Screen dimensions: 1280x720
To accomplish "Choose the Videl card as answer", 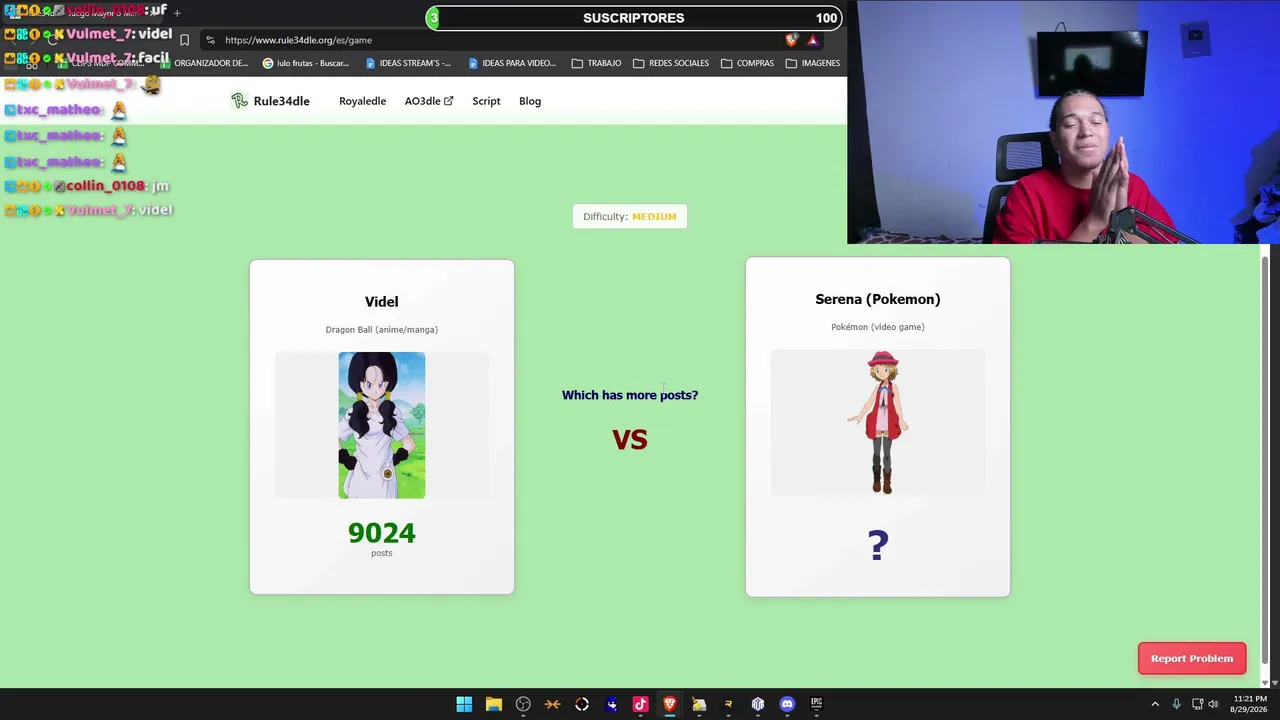I will point(382,427).
